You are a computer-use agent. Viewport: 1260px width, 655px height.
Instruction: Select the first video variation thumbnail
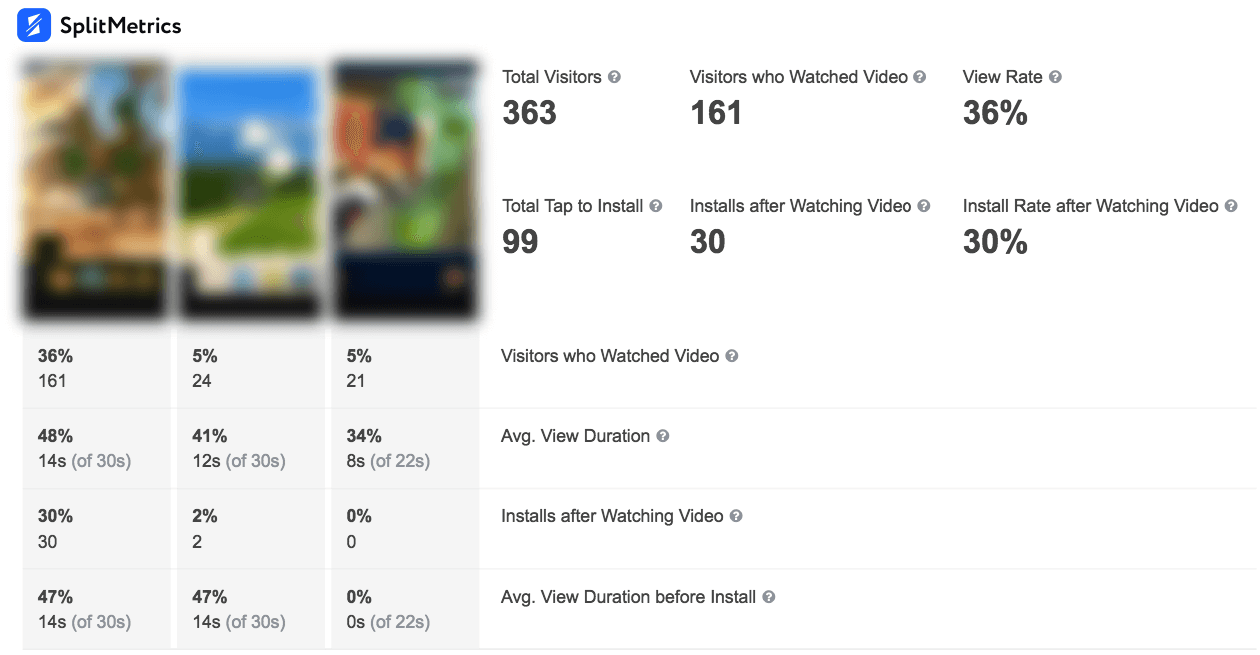click(94, 189)
